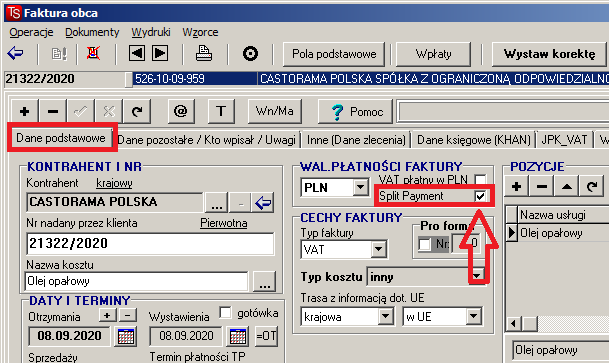The image size is (609, 363).
Task: Click left arrow of POZYCJE horizontal scrollbar
Action: (513, 323)
